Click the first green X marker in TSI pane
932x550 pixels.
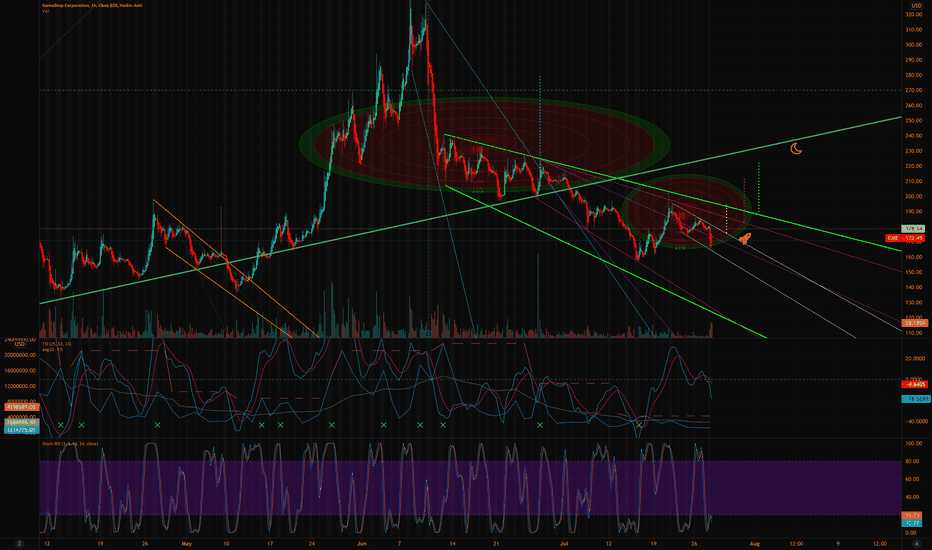point(61,425)
